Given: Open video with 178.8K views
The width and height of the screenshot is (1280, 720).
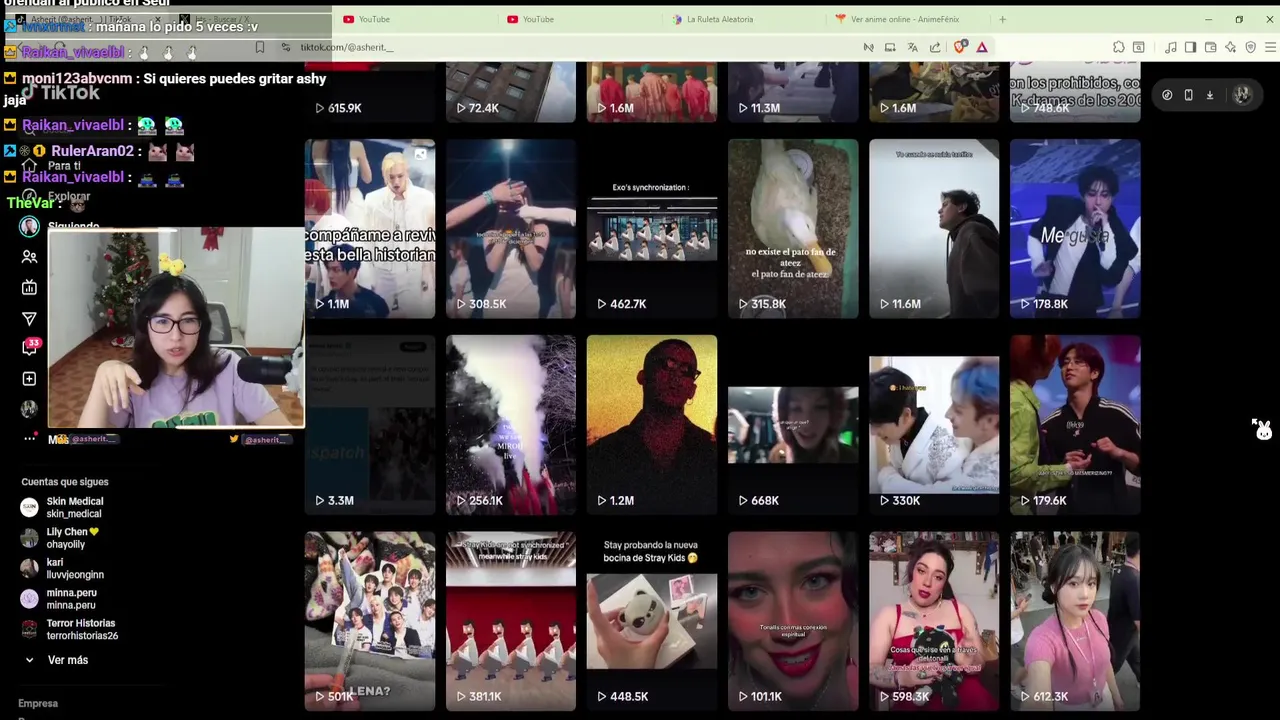Looking at the screenshot, I should coord(1075,229).
